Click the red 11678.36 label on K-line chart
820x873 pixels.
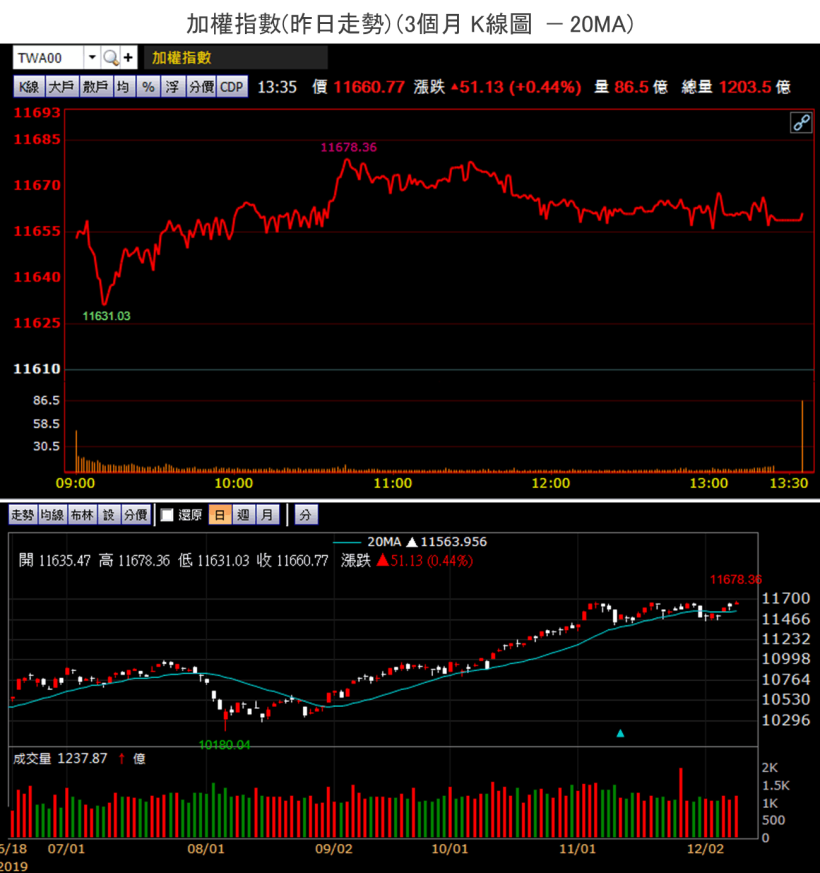tap(735, 580)
